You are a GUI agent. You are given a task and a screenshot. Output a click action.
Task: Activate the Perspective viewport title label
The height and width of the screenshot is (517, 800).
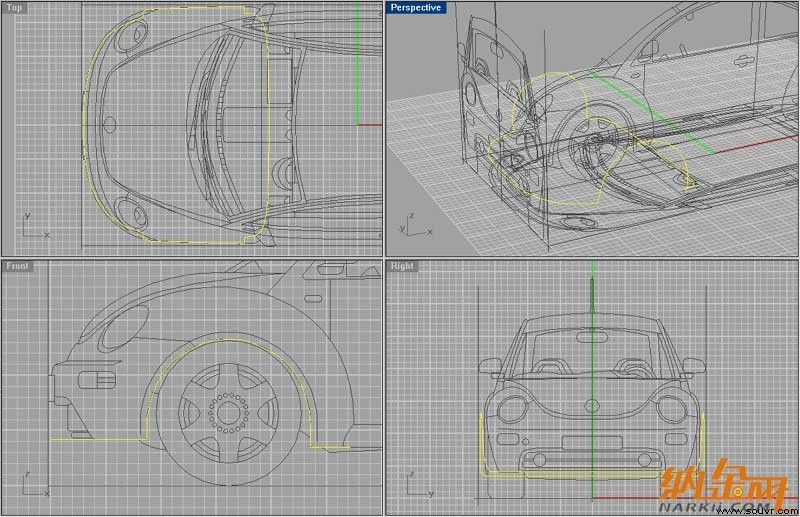click(x=416, y=8)
